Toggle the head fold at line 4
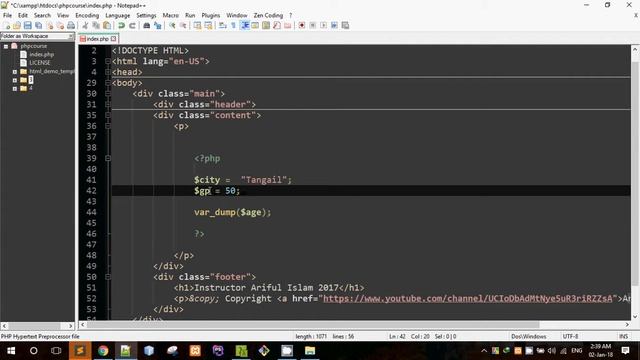This screenshot has height=360, width=640. 108,72
